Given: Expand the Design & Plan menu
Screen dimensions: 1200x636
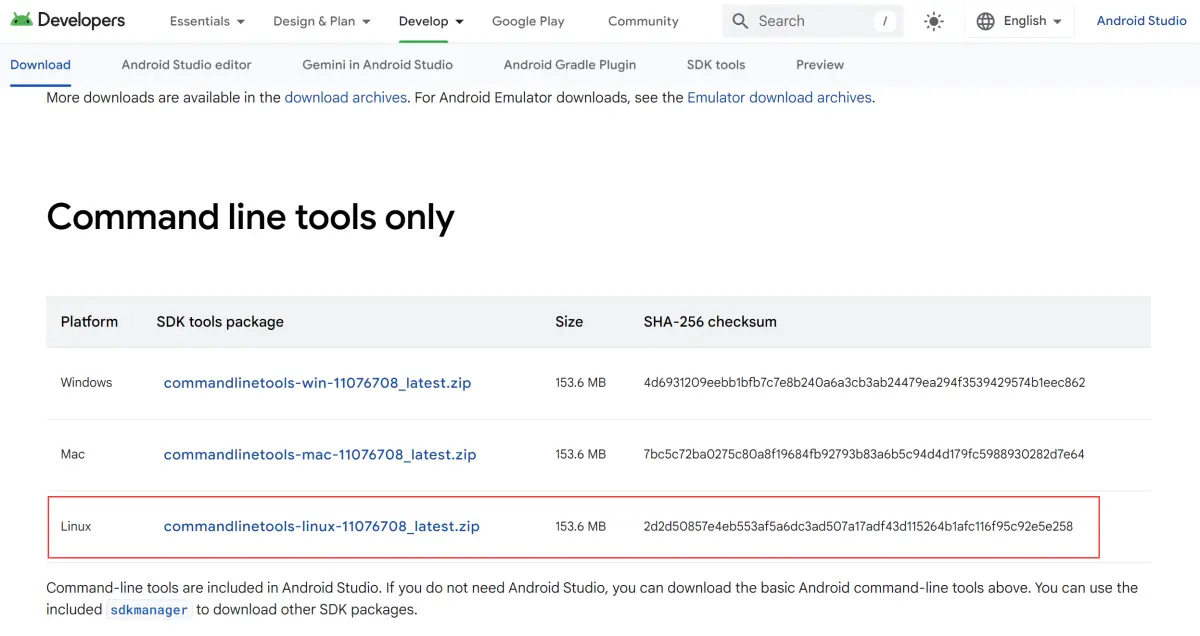Looking at the screenshot, I should (322, 21).
